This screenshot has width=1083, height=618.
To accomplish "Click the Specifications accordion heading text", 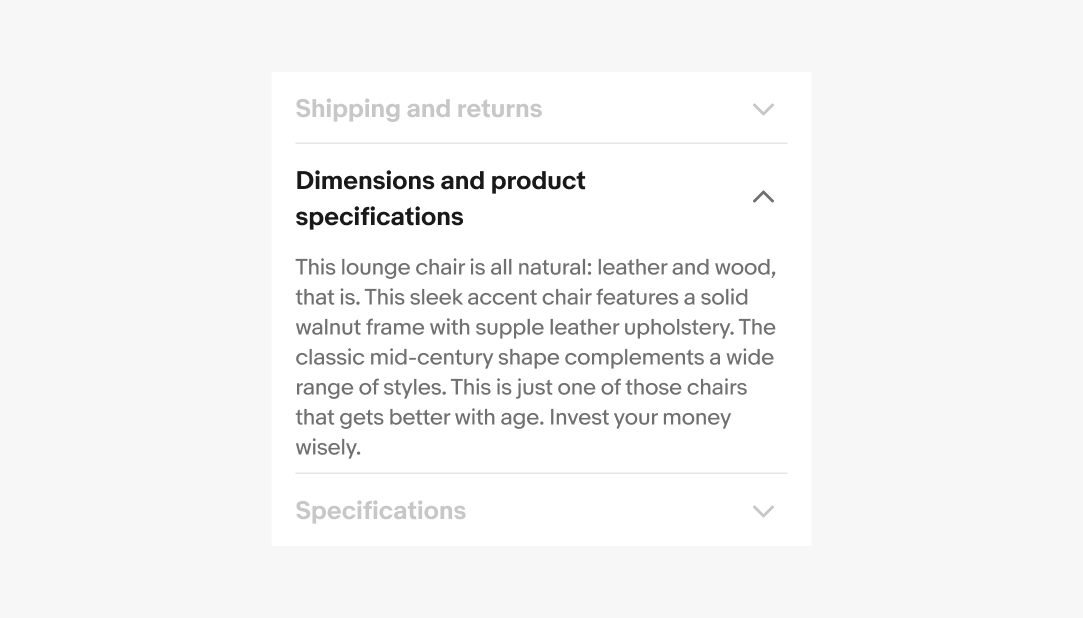I will tap(380, 511).
